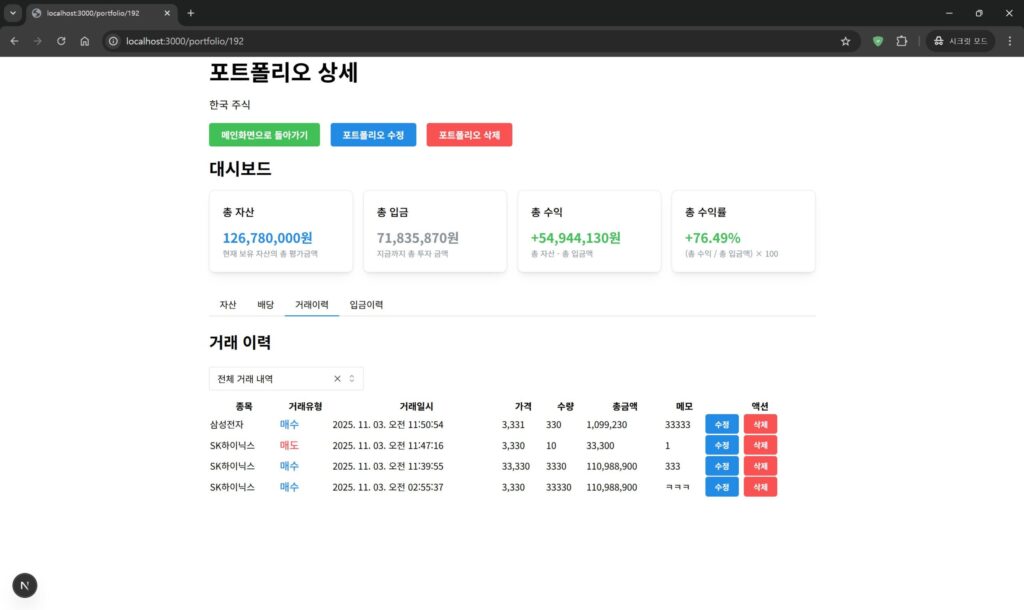Open the Chrome three-dot menu
This screenshot has height=610, width=1024.
coord(1010,41)
